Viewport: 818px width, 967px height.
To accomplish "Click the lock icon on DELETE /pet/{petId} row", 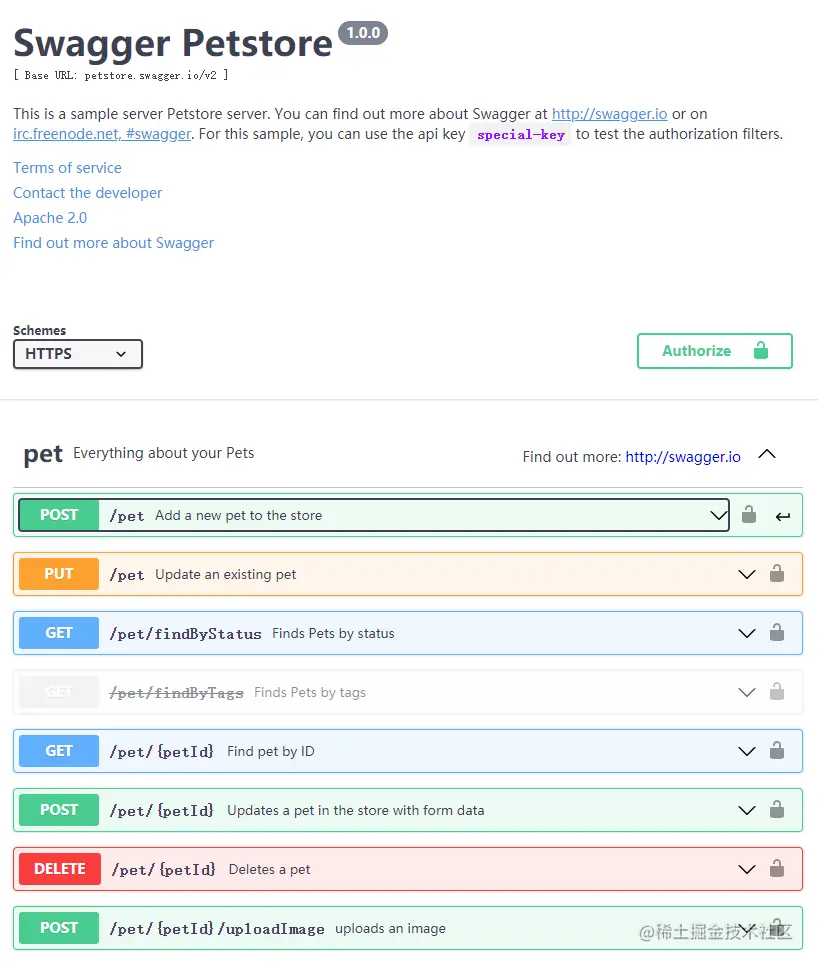I will click(777, 868).
